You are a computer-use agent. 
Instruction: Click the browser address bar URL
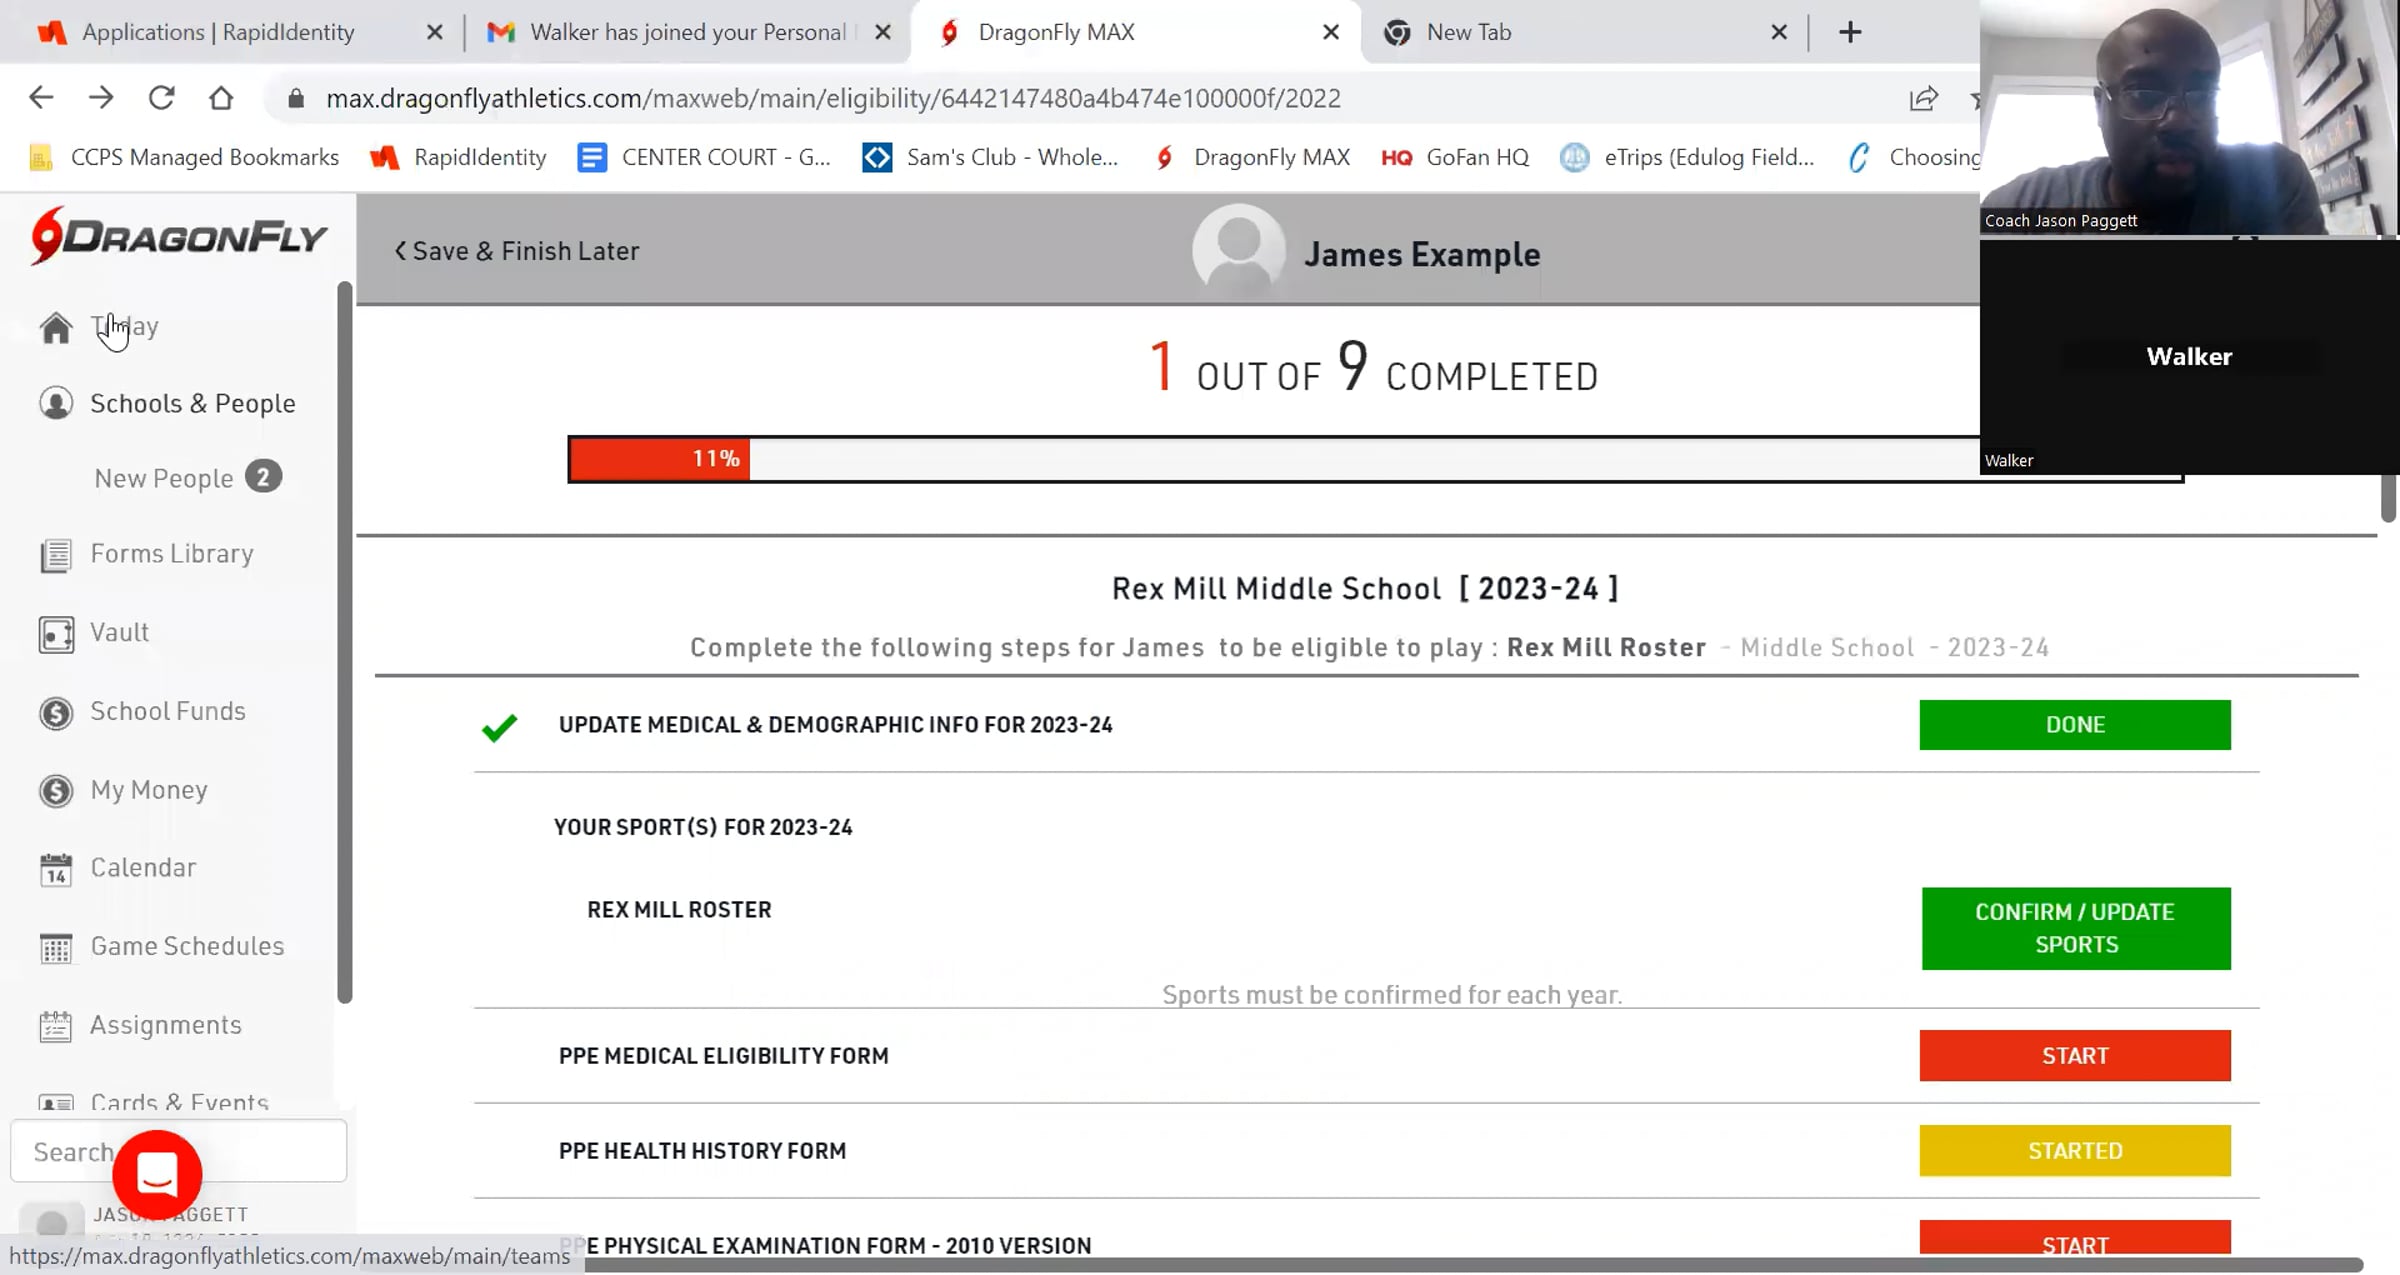[834, 98]
